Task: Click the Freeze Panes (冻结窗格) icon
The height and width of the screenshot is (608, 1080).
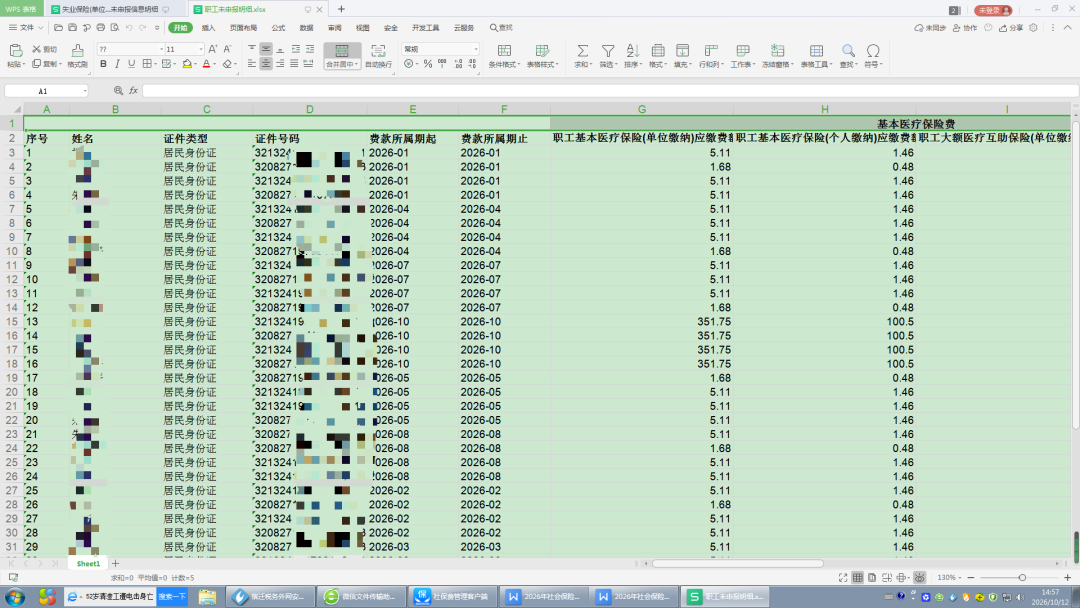Action: point(778,51)
